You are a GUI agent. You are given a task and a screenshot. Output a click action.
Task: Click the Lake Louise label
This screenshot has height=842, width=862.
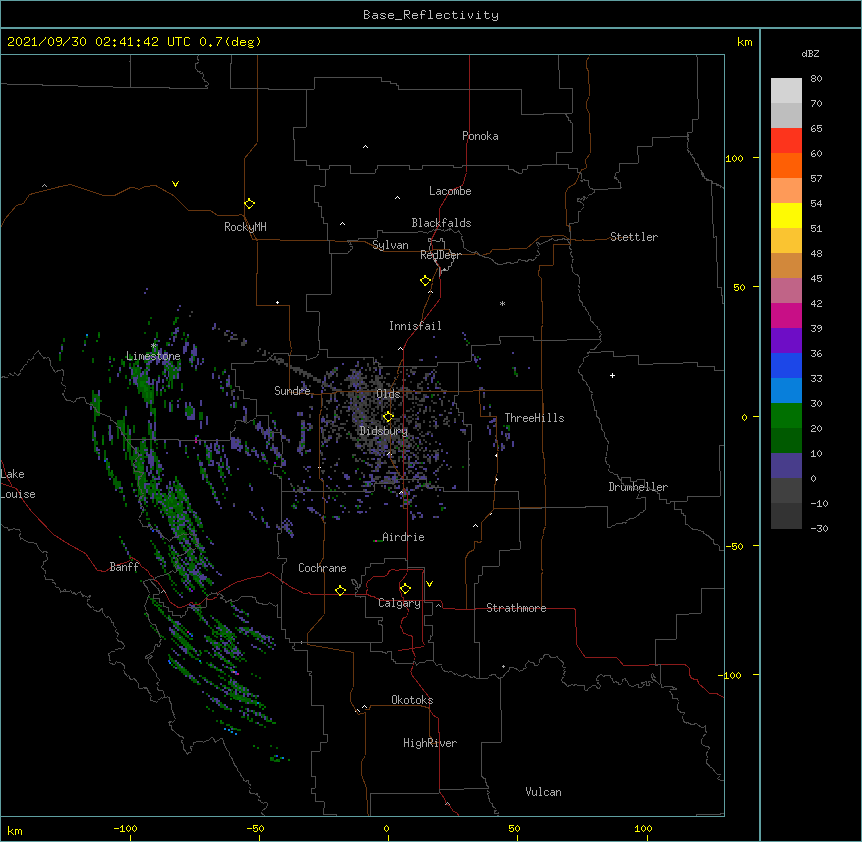18,484
